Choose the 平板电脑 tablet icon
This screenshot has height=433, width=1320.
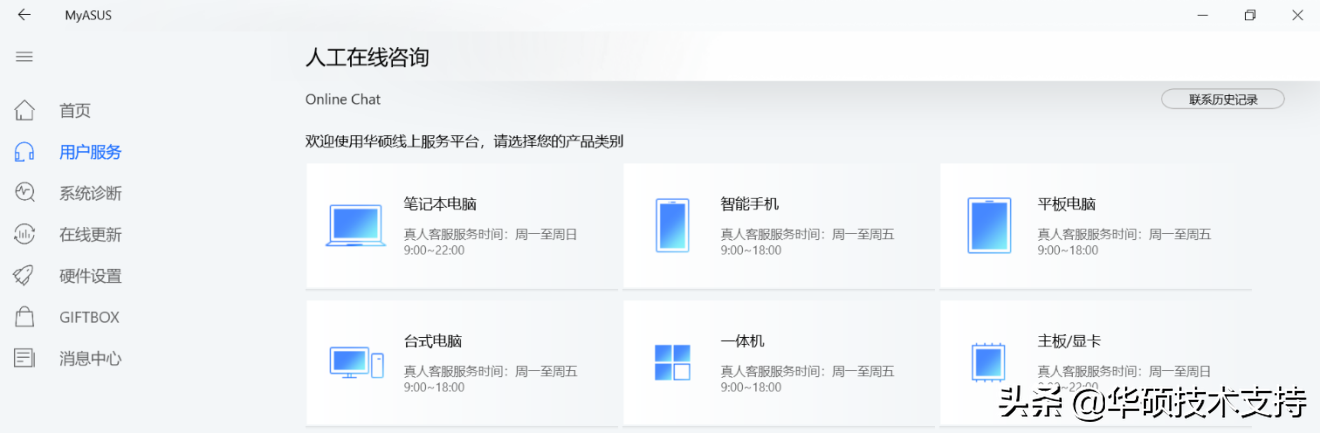coord(990,225)
